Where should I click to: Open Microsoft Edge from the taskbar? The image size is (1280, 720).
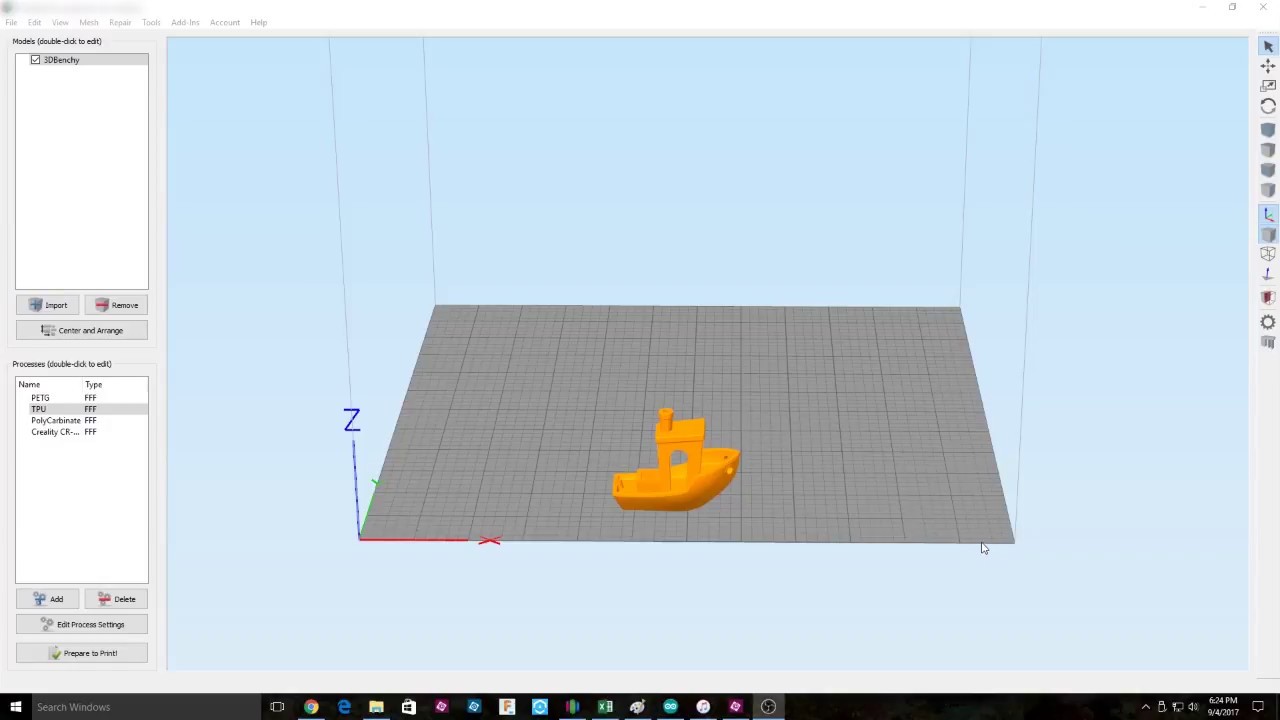pos(344,707)
